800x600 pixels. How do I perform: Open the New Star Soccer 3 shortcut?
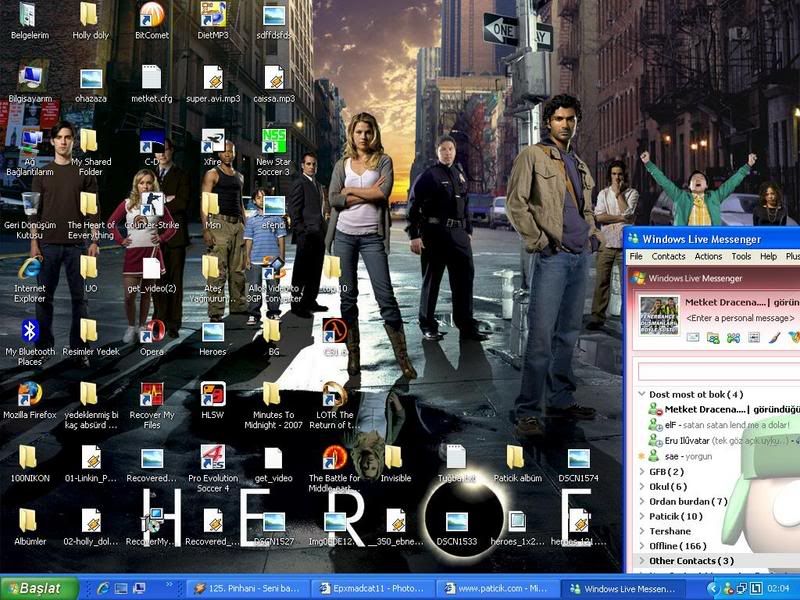tap(273, 140)
